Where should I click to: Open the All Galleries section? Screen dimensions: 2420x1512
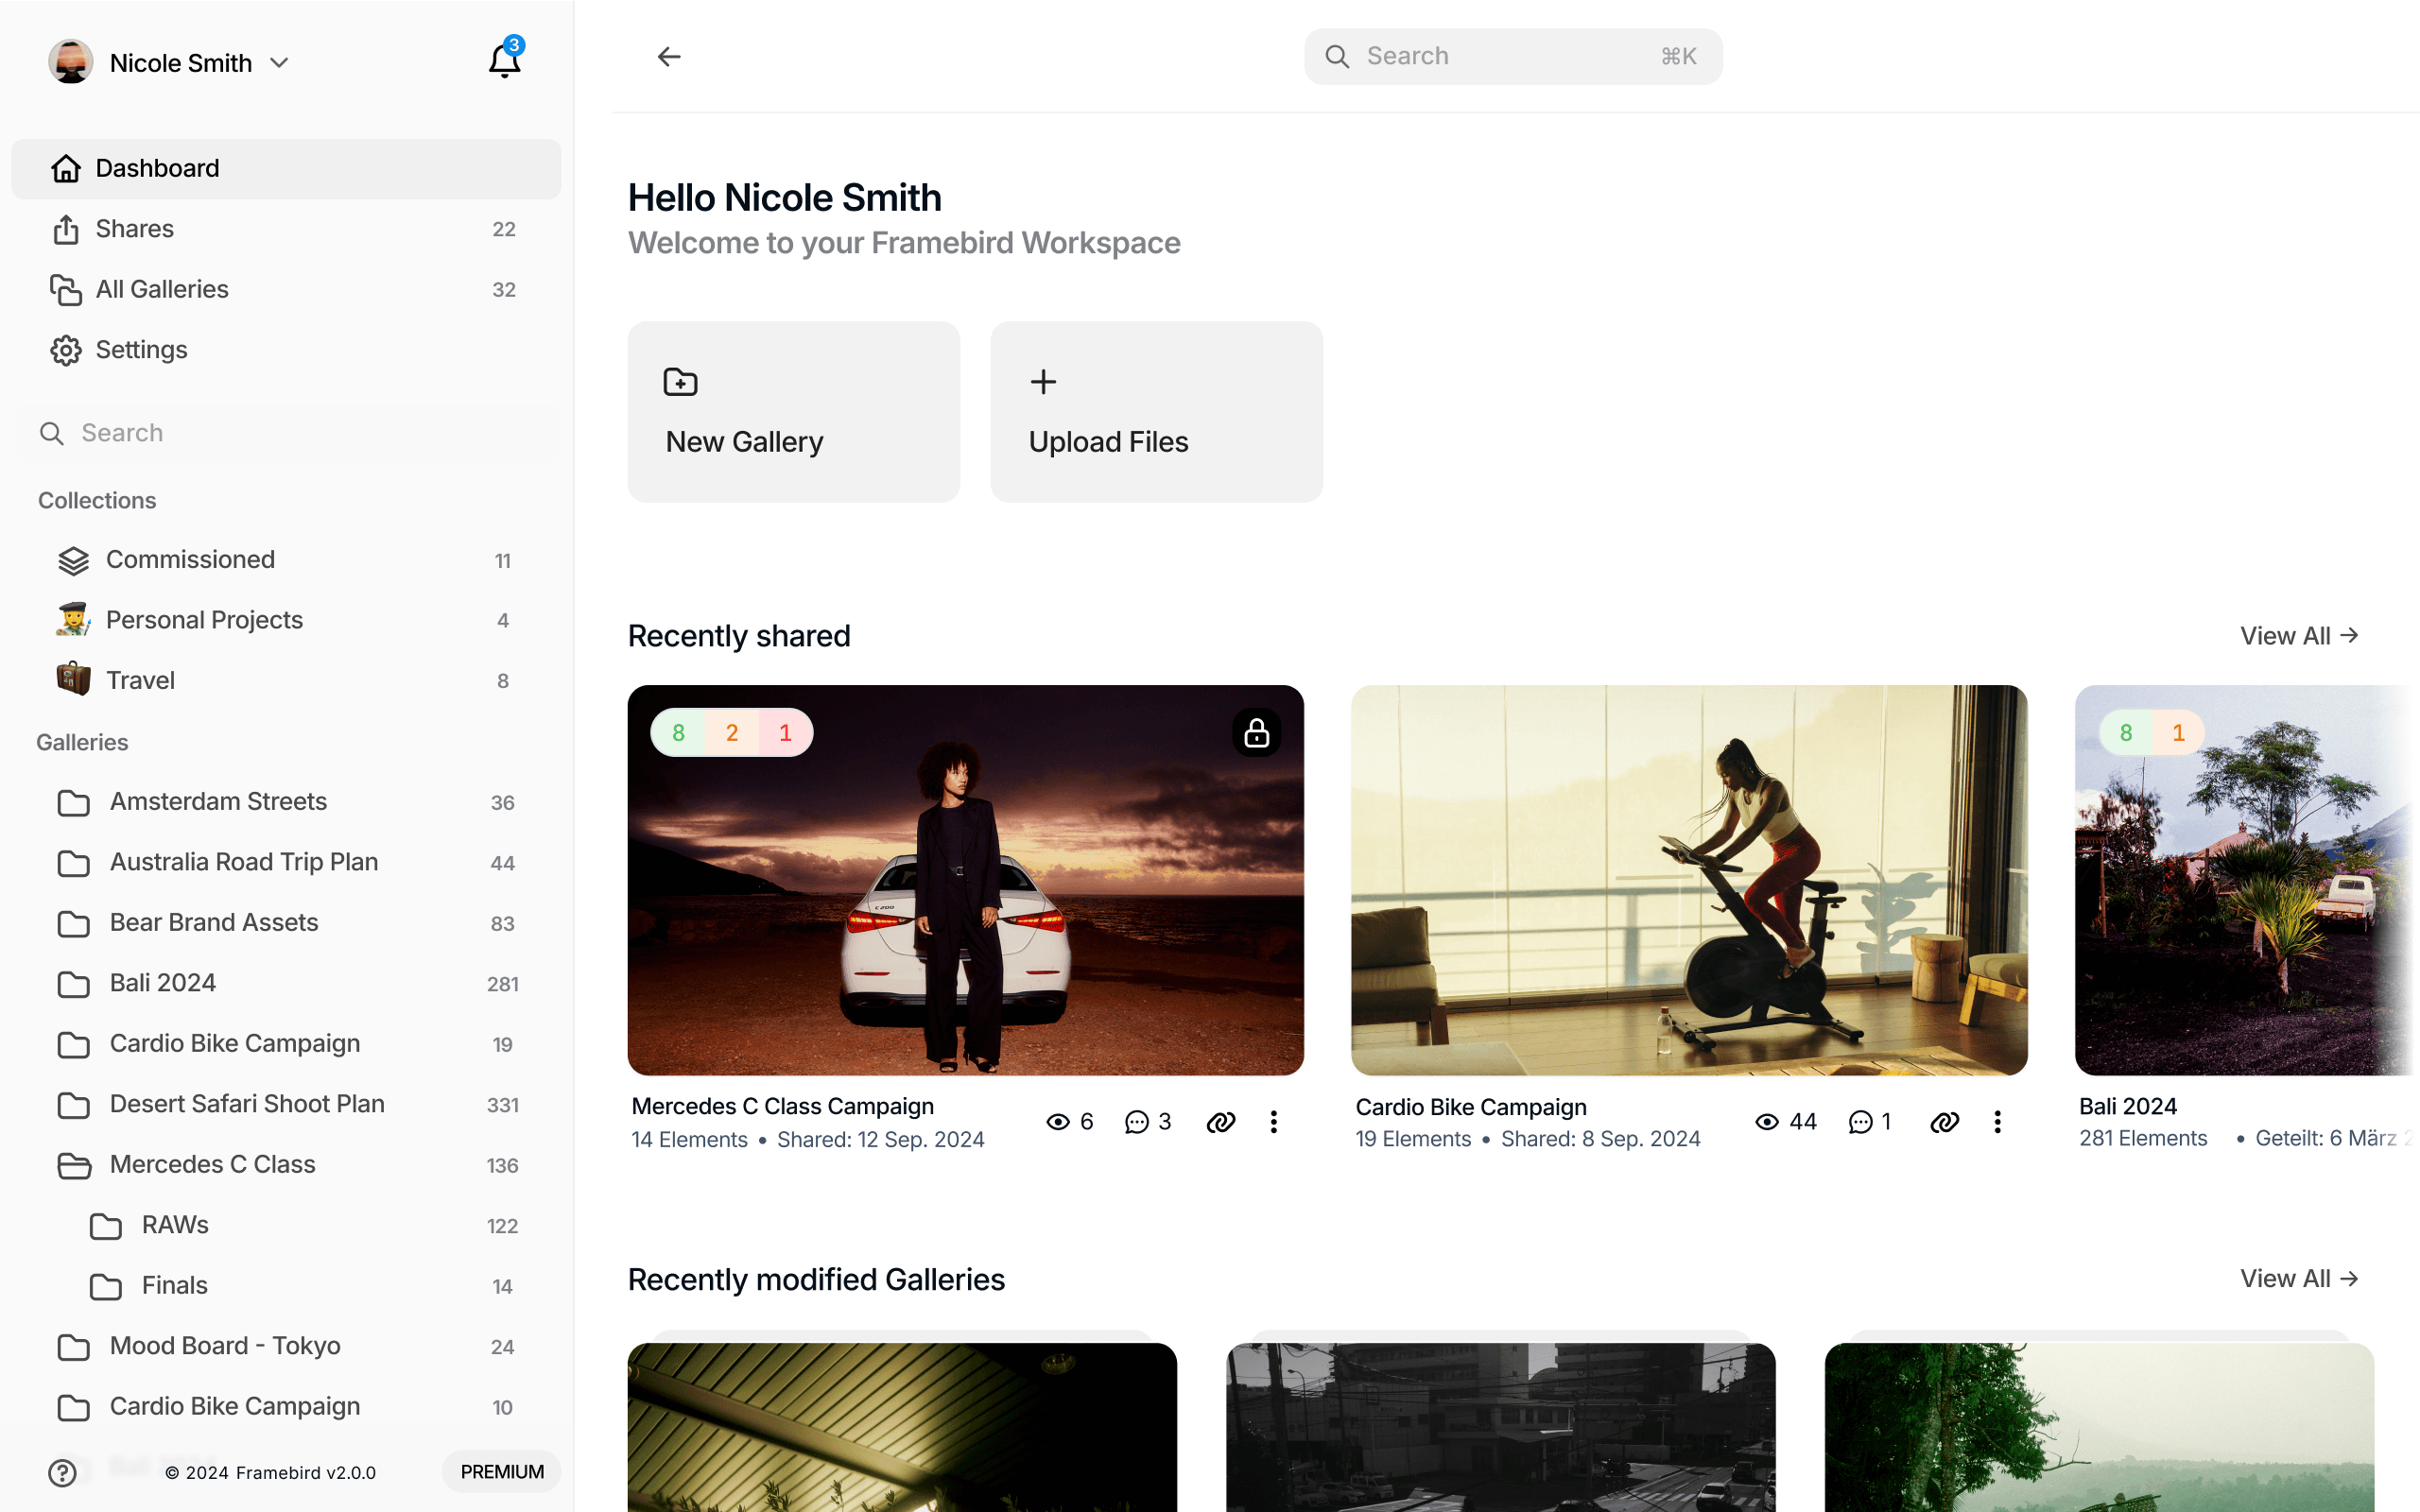click(x=162, y=289)
